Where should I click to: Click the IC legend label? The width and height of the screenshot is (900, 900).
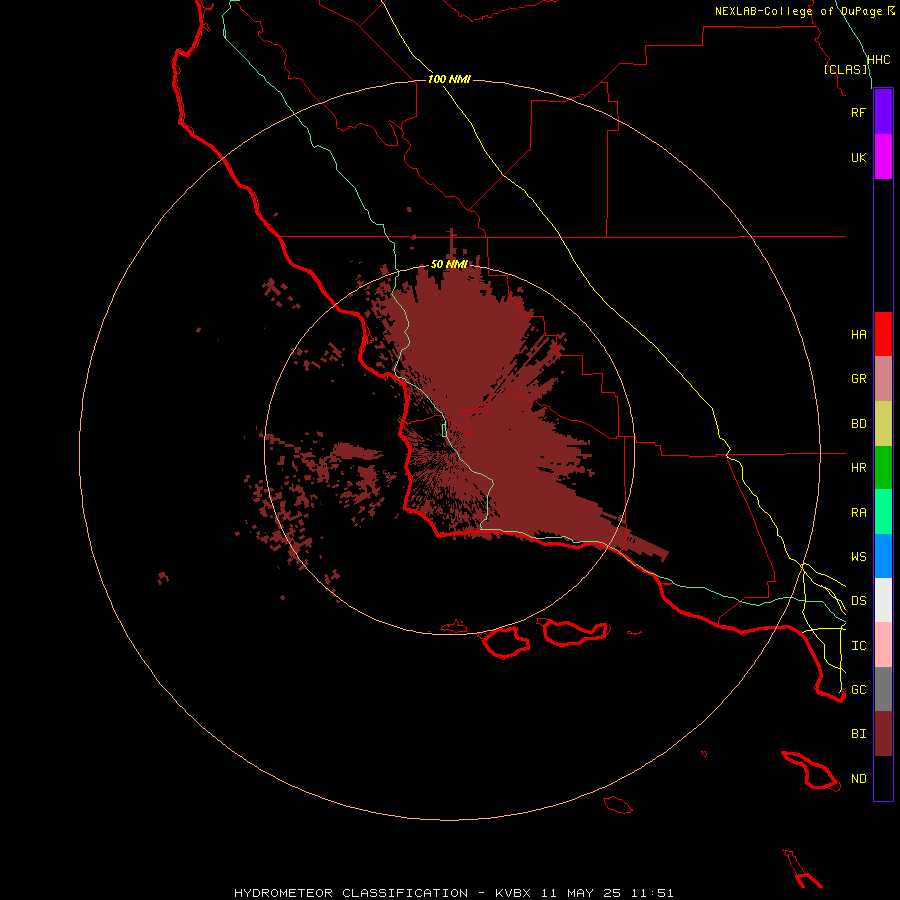858,646
